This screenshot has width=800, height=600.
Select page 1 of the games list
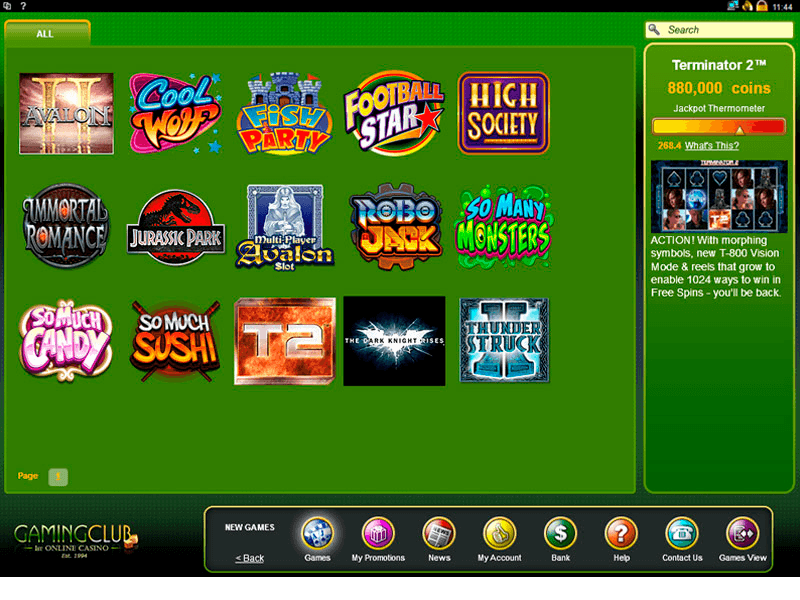[58, 477]
